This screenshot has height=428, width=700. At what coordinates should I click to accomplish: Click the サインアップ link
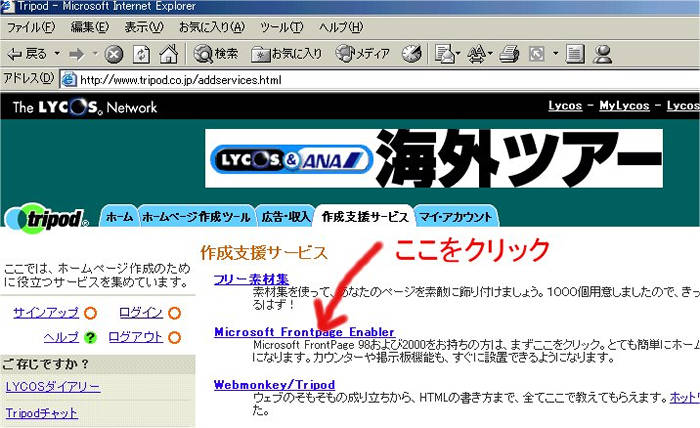coord(46,312)
